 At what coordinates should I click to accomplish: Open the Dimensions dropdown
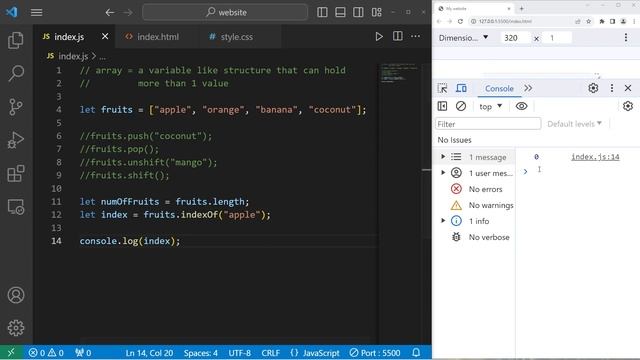463,38
